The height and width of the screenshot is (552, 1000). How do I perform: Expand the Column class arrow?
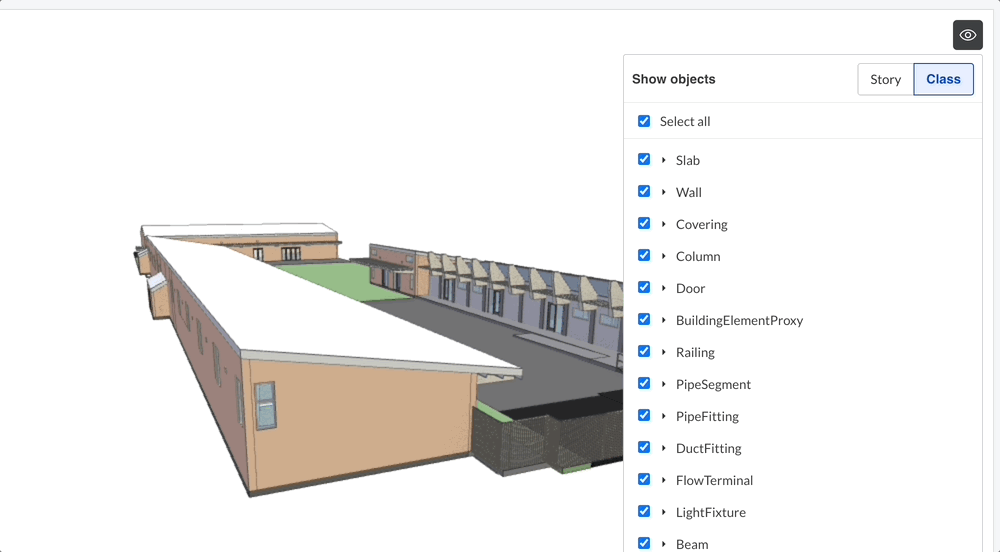click(663, 256)
